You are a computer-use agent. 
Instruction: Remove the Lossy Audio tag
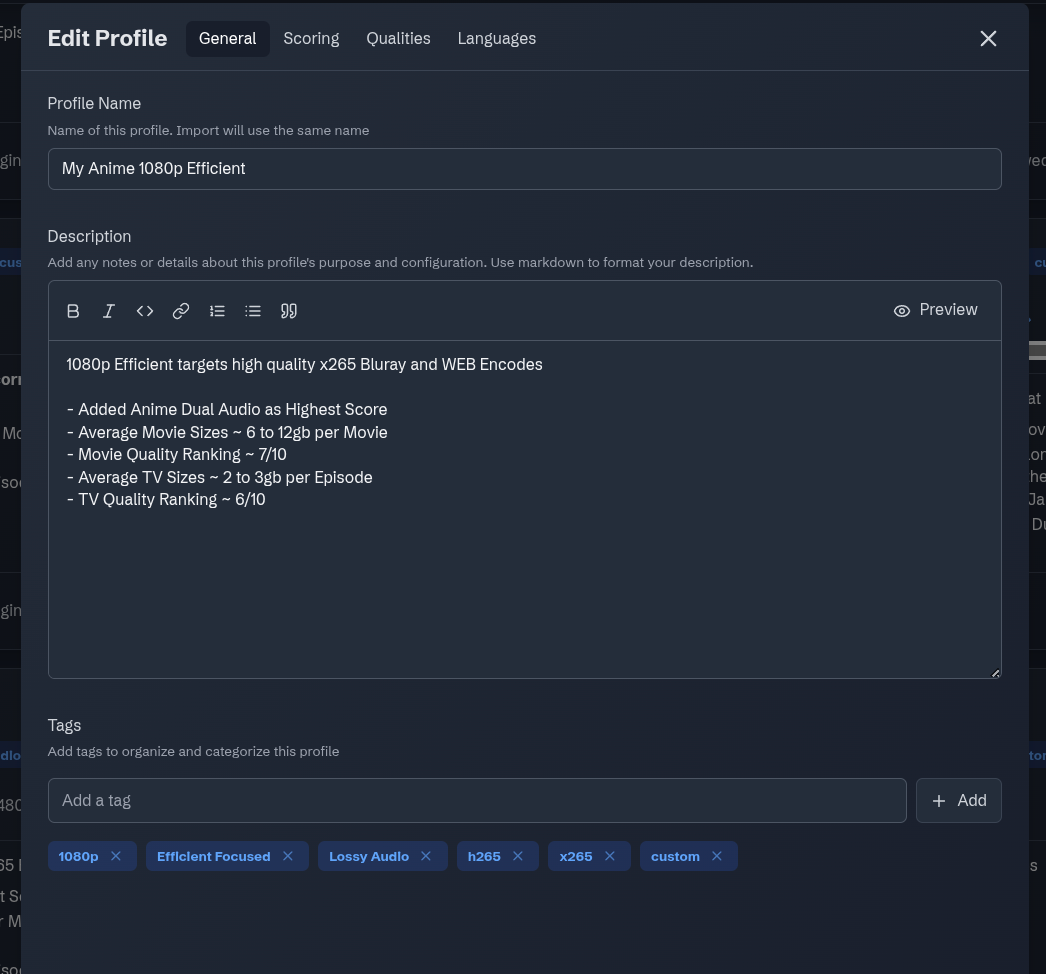(x=426, y=856)
